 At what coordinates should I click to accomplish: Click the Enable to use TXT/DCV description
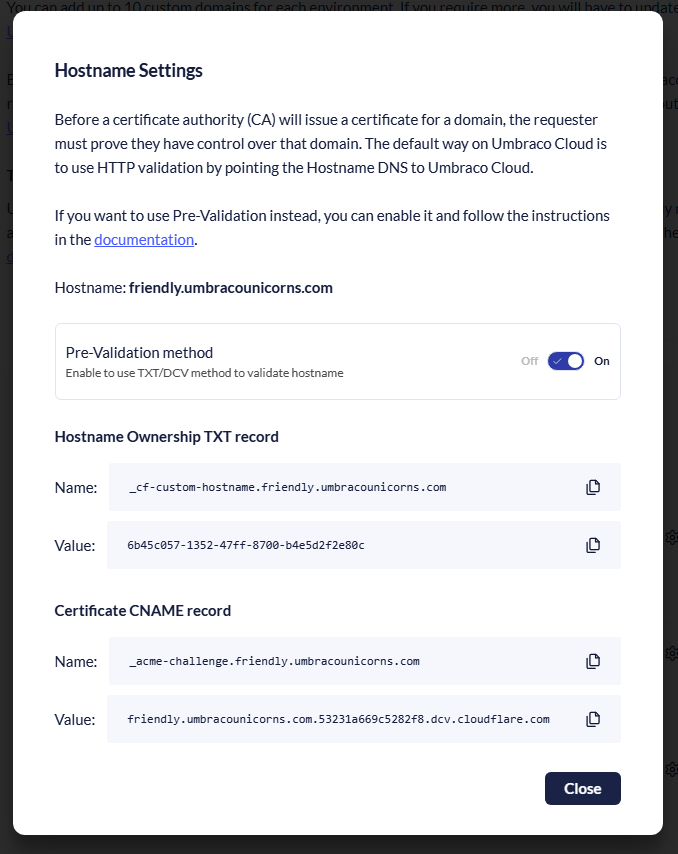click(204, 373)
